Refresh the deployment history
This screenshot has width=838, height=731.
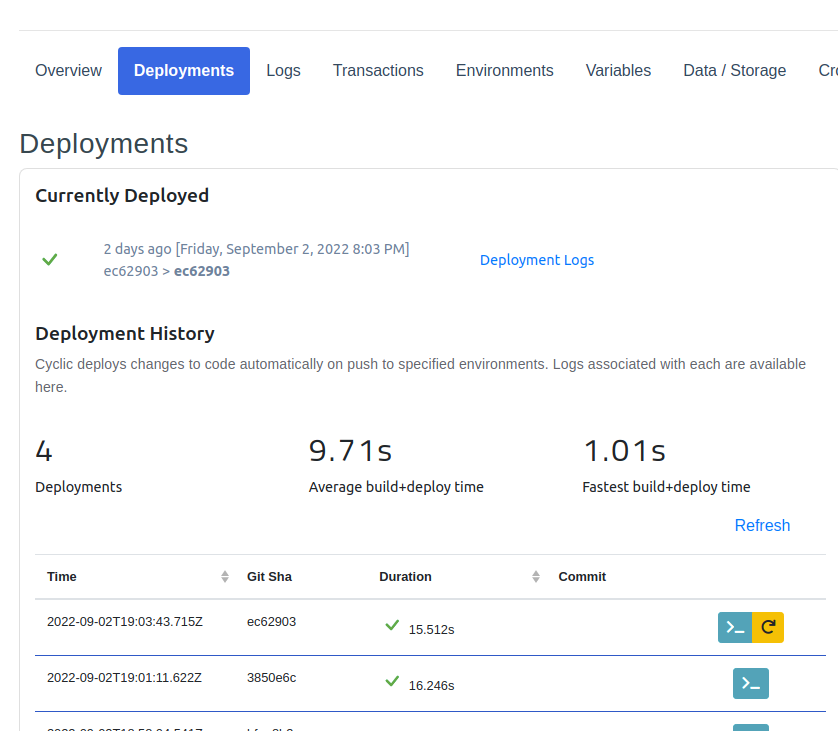pyautogui.click(x=762, y=525)
